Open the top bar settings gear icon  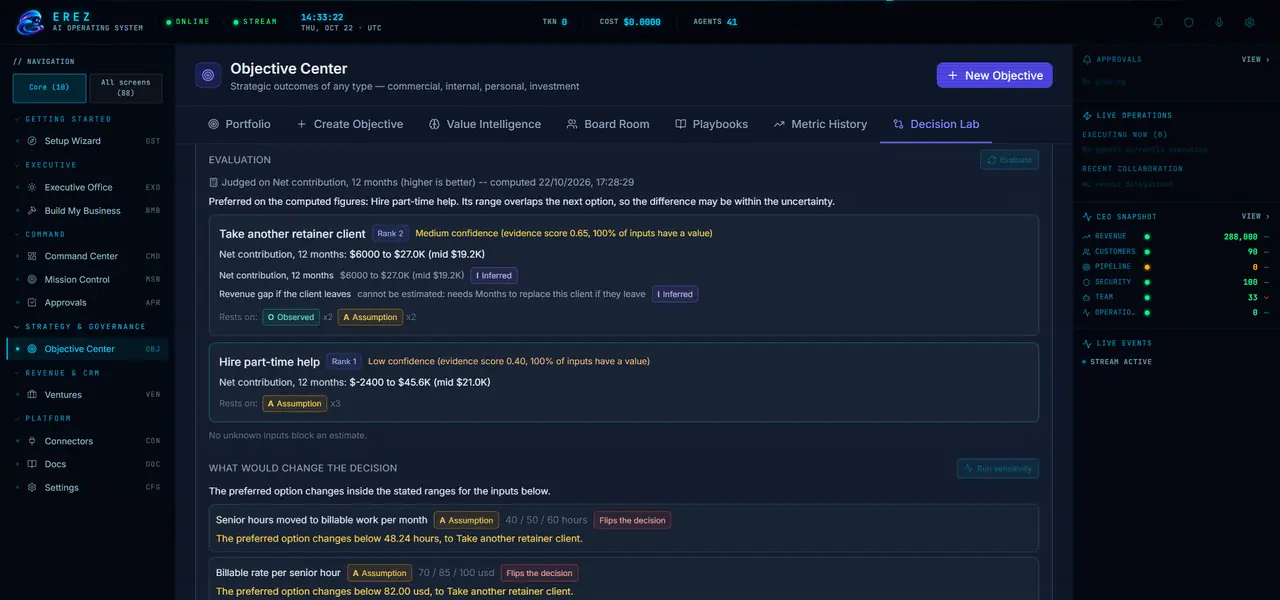click(1249, 22)
